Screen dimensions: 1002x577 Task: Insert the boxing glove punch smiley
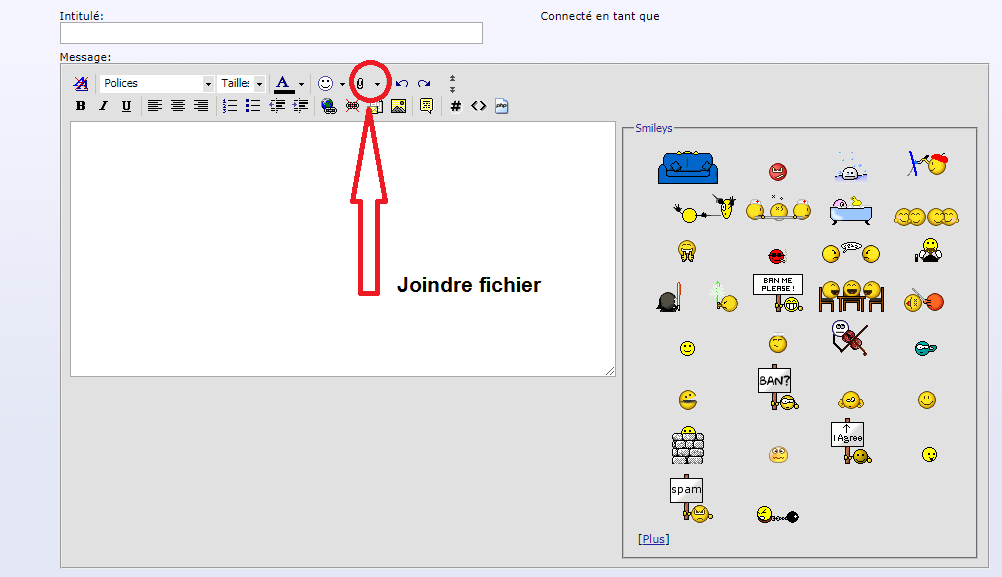pos(924,300)
